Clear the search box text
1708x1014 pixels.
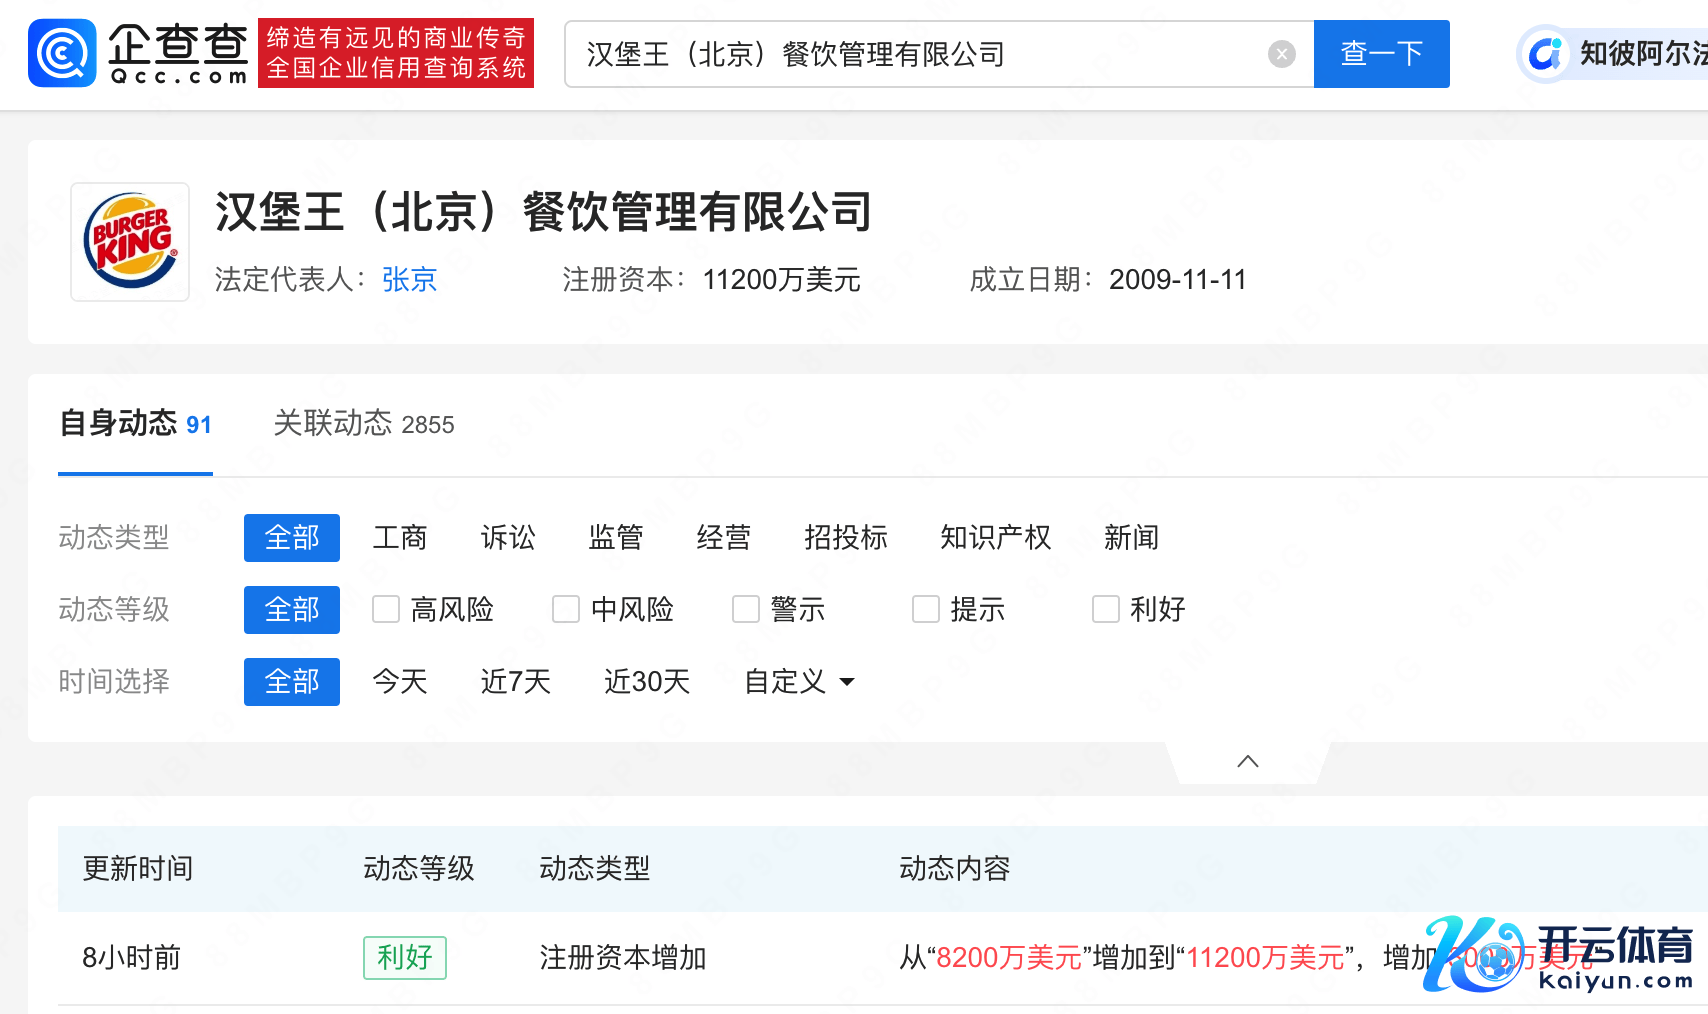point(1281,54)
